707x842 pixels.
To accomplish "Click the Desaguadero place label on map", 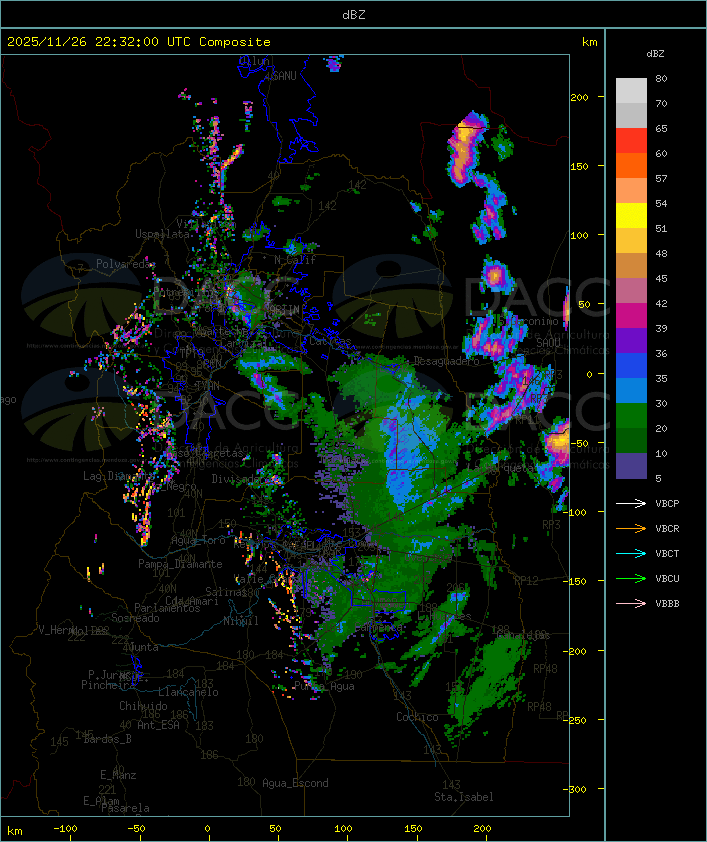I will tap(446, 361).
